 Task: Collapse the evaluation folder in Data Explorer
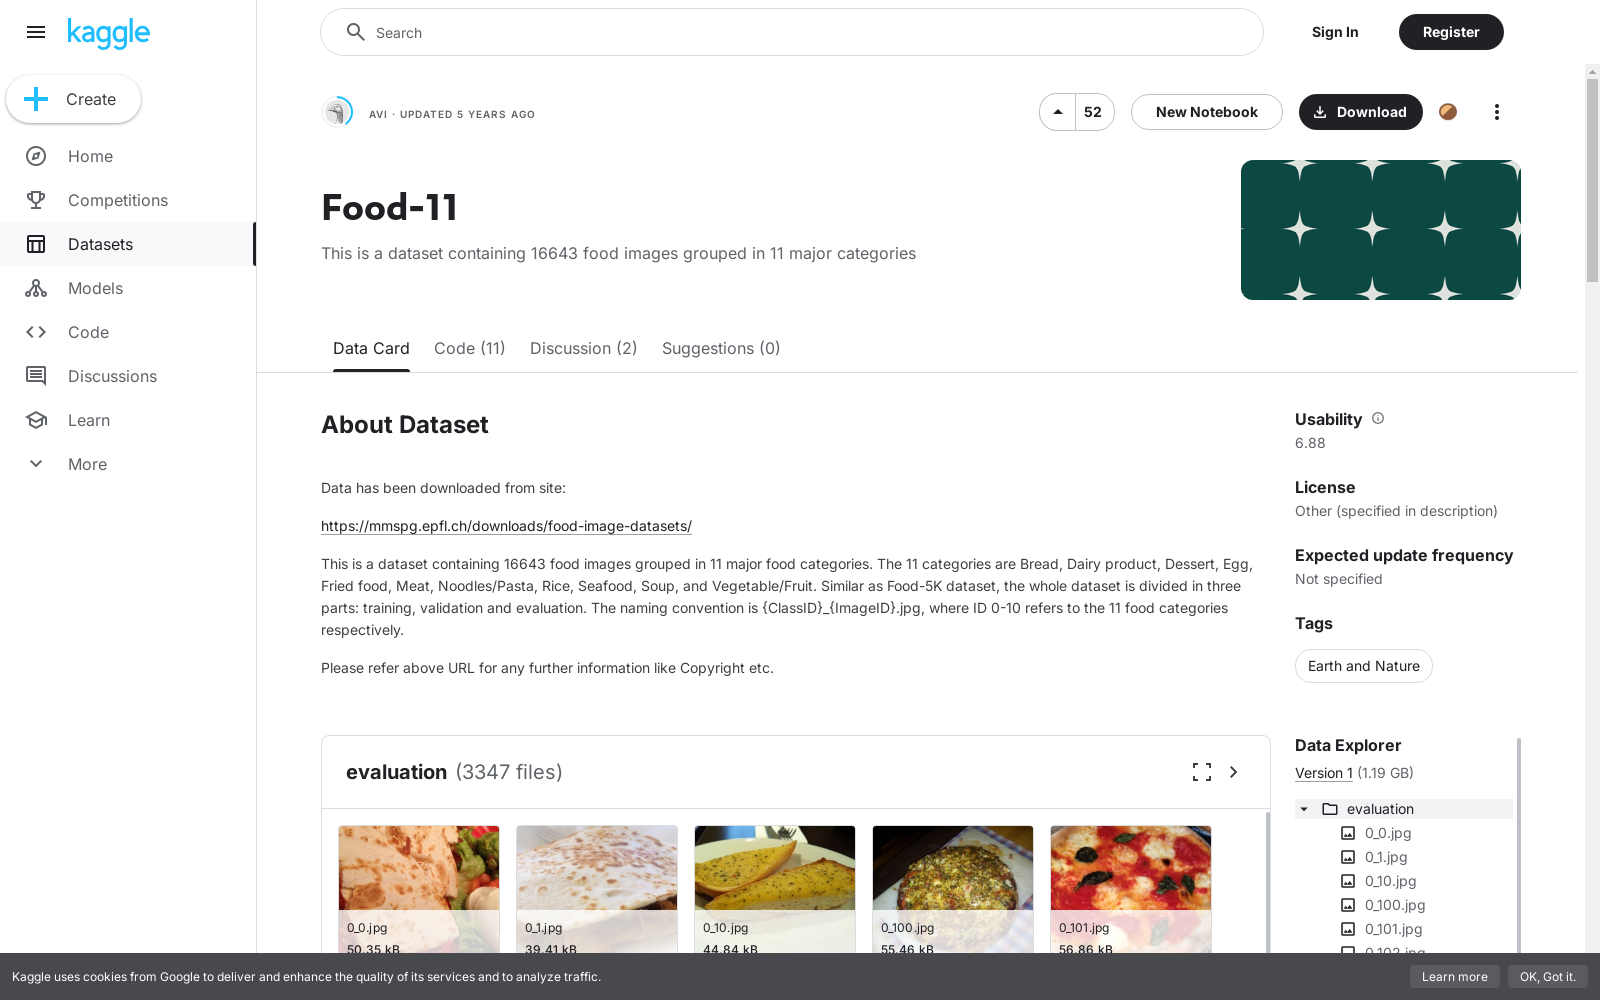pyautogui.click(x=1304, y=809)
